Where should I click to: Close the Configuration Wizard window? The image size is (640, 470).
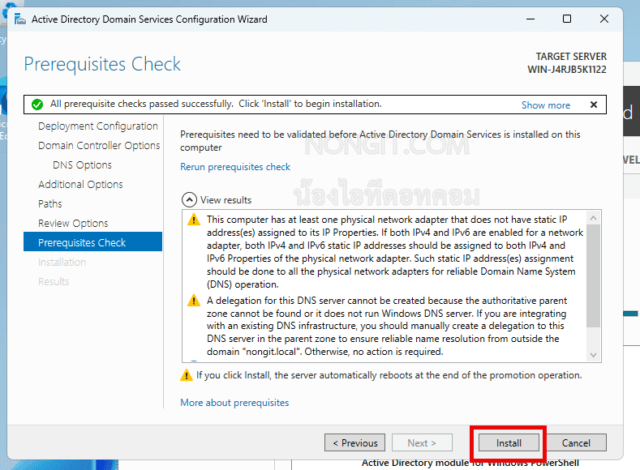point(604,19)
